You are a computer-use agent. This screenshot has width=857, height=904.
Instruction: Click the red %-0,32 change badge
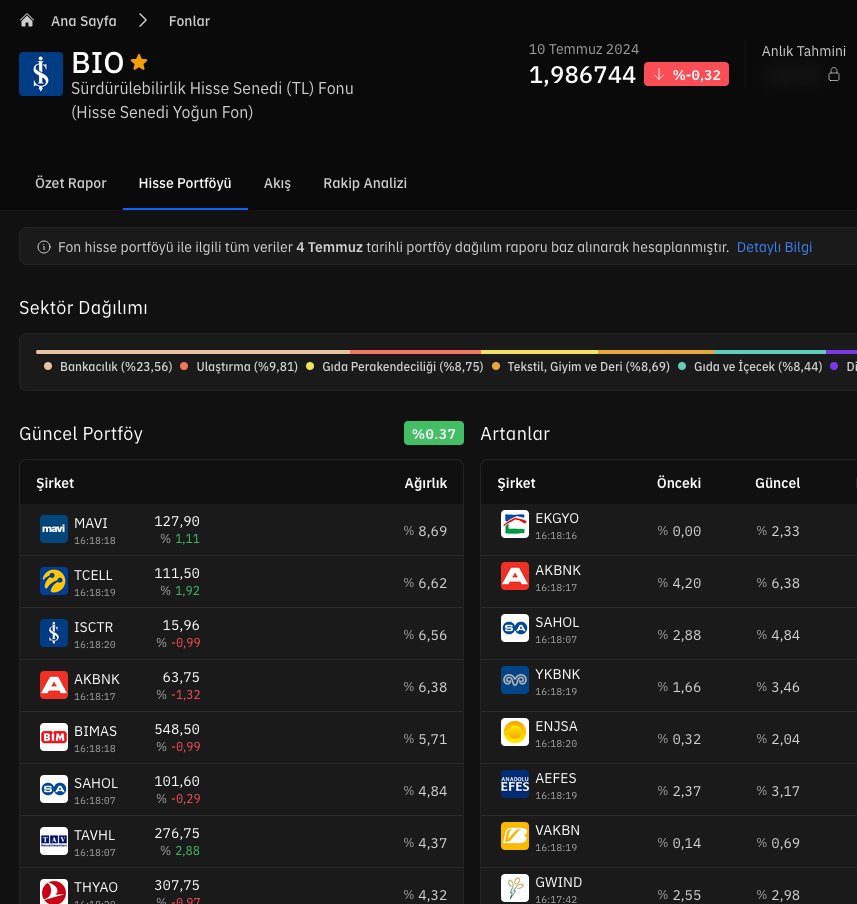point(686,74)
